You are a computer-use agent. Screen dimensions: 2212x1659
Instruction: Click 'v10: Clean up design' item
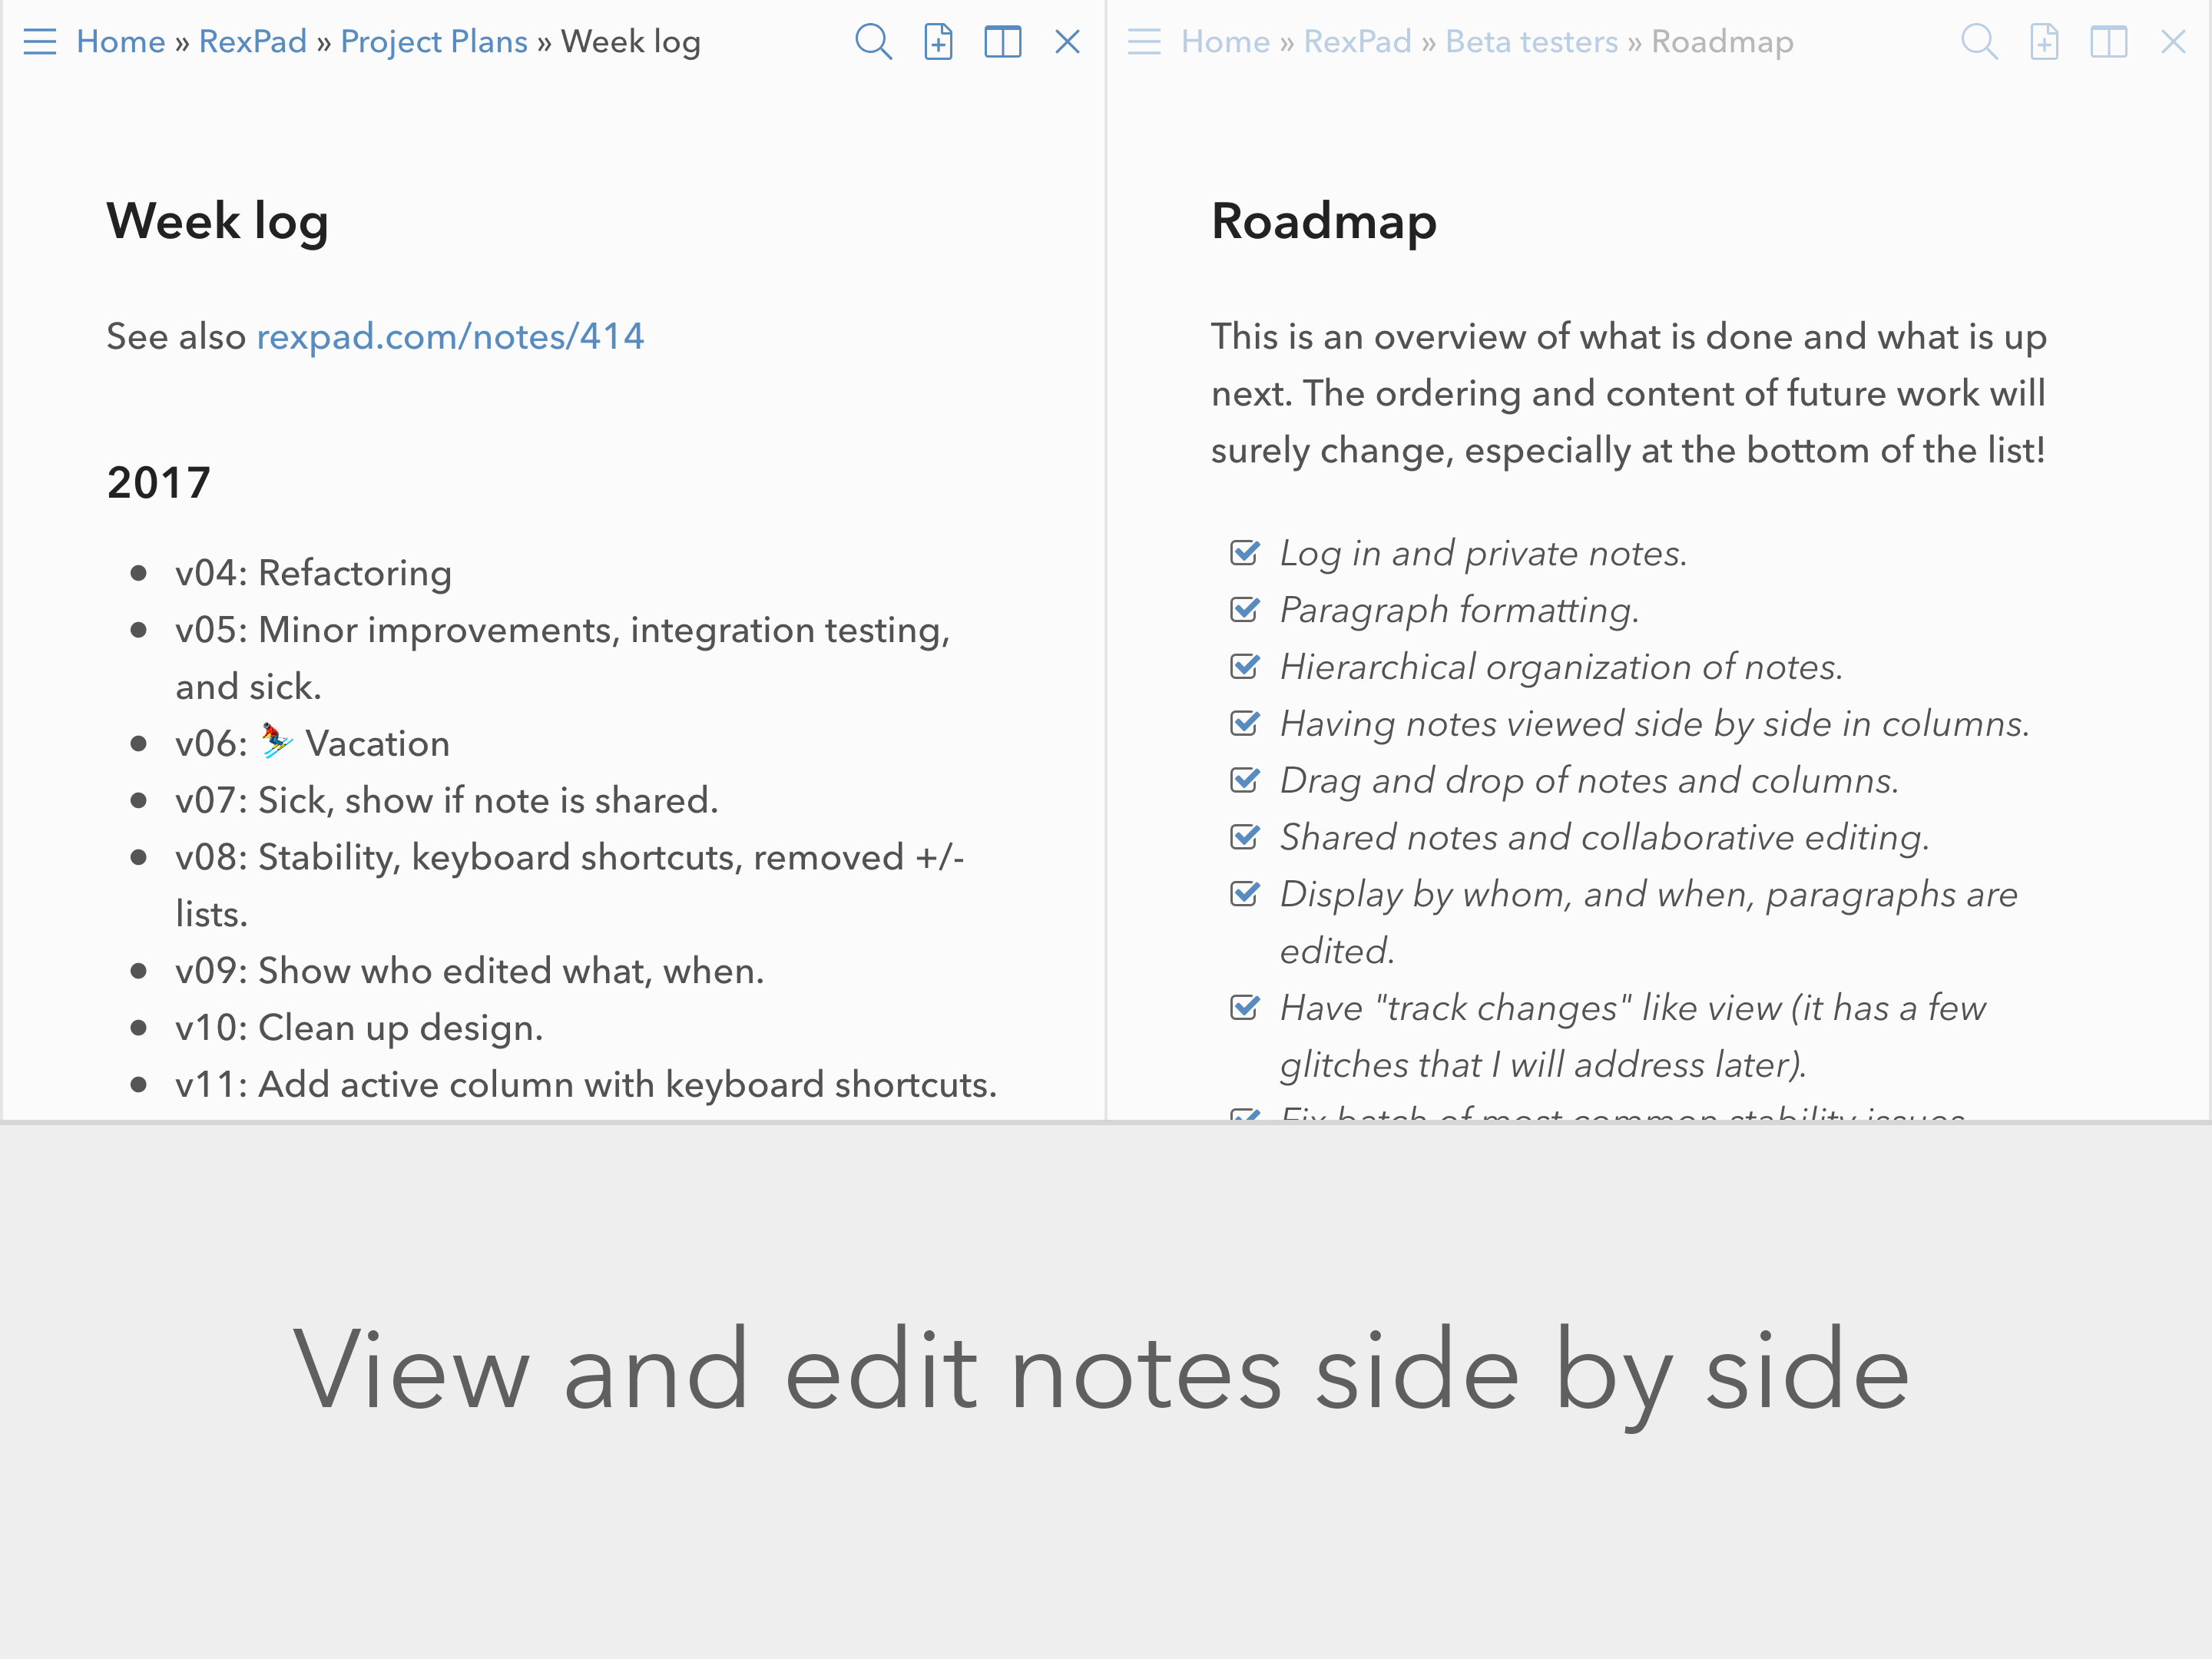click(359, 1028)
